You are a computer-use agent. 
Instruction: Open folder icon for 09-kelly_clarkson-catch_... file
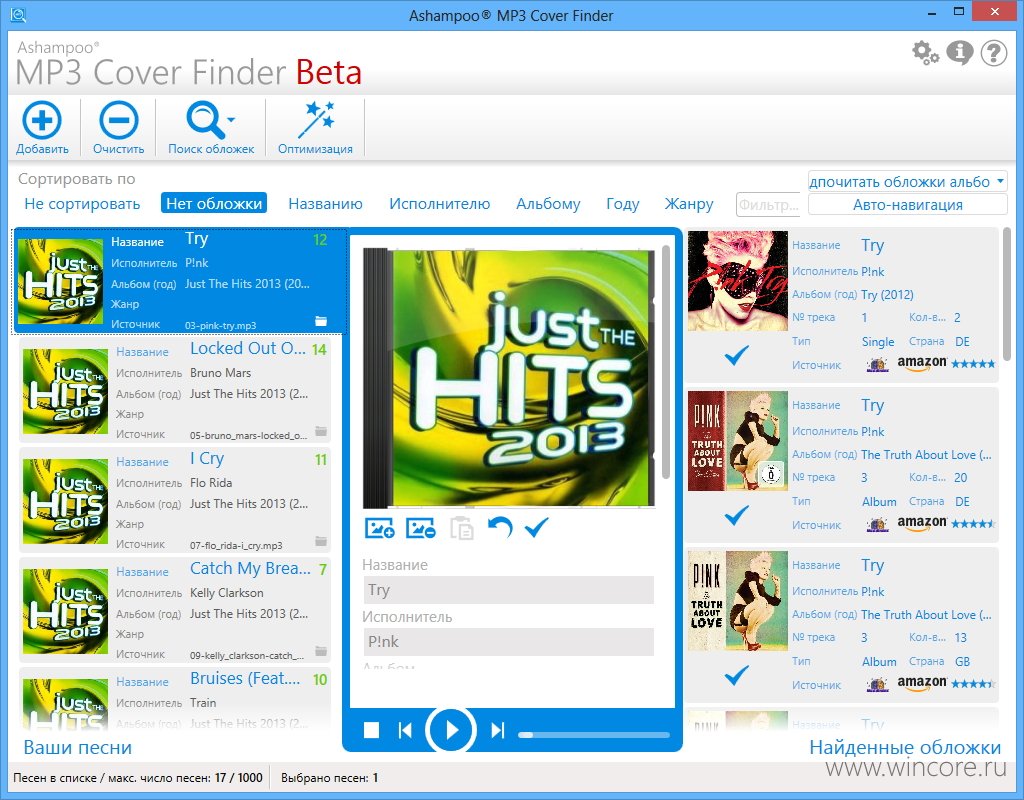[x=321, y=650]
